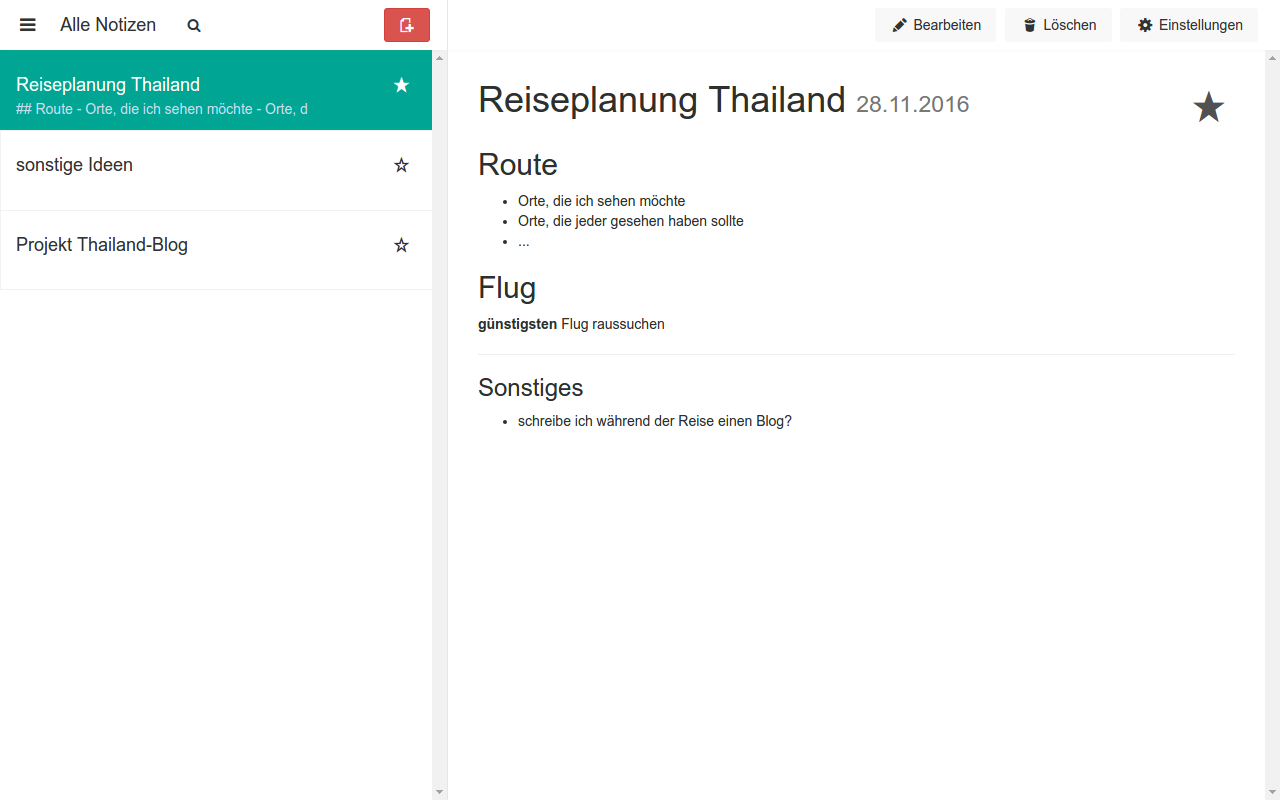Click 'schreibe ich während der Reise einen Blog?'

(x=655, y=421)
